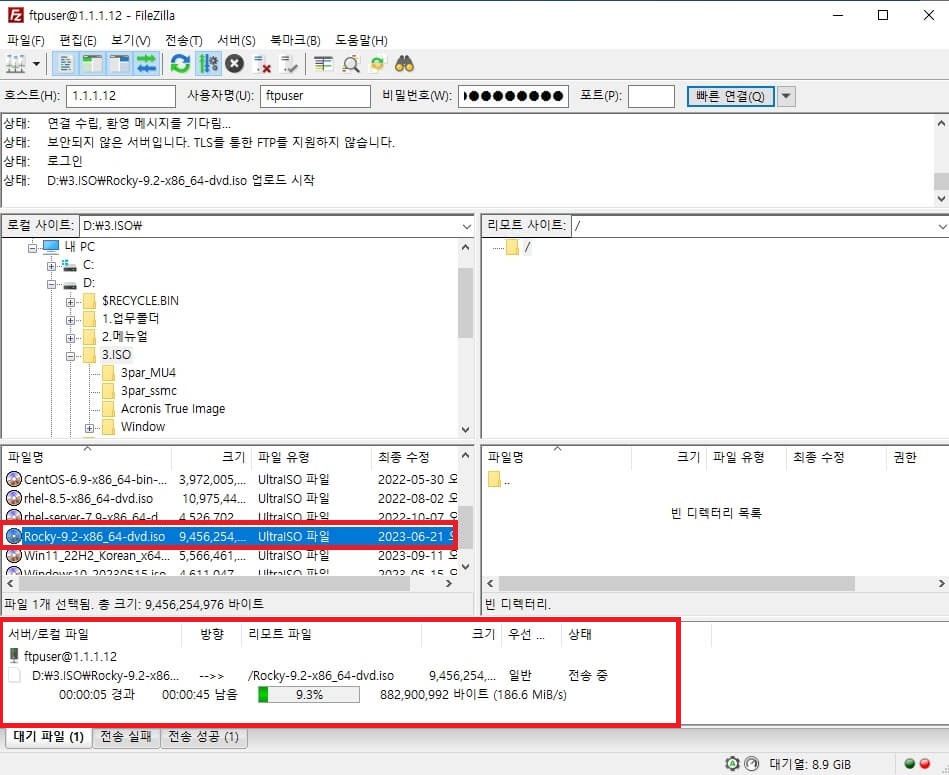The image size is (949, 775).
Task: Open the Site Manager dropdown arrow
Action: point(36,64)
